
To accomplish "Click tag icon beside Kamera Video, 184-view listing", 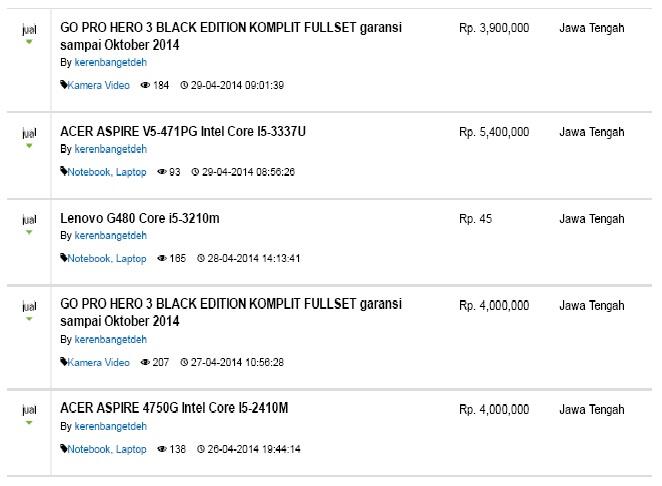I will [64, 85].
